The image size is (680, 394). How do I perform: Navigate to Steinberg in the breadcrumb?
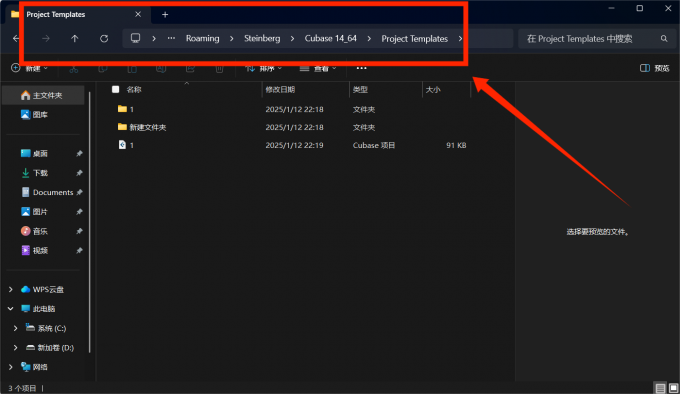coord(262,39)
